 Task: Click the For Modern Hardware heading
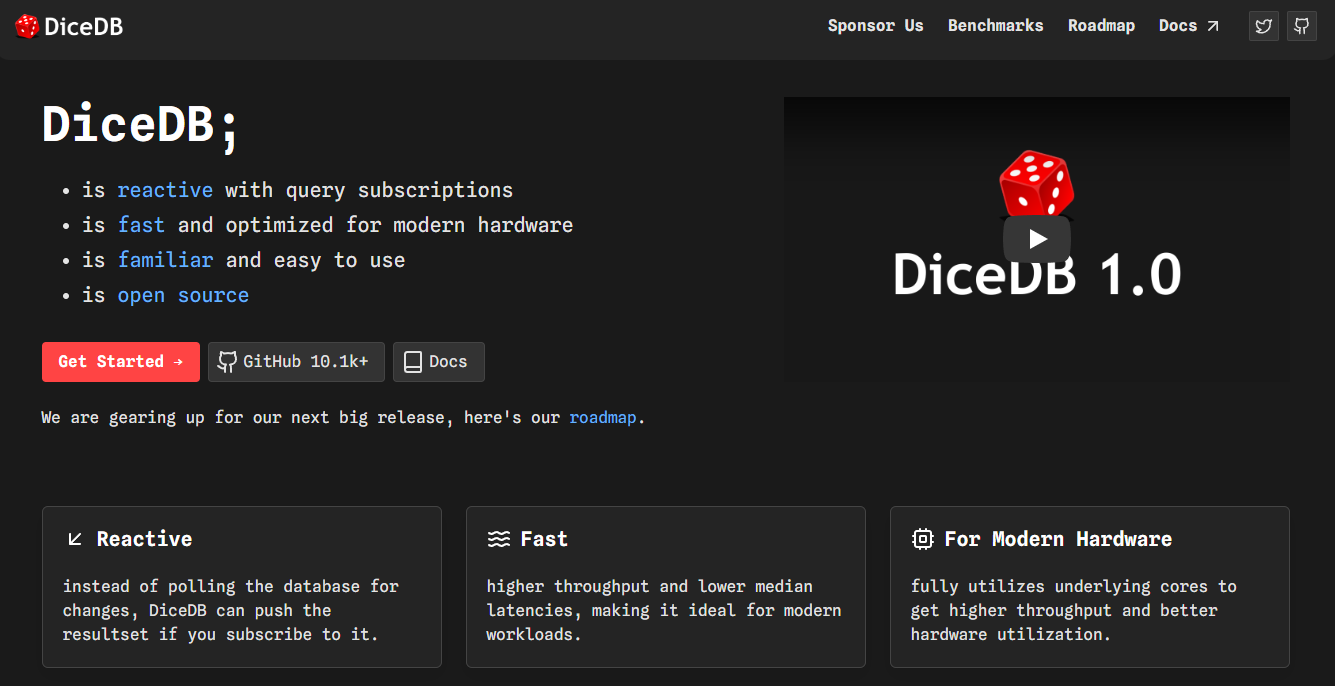coord(1058,539)
